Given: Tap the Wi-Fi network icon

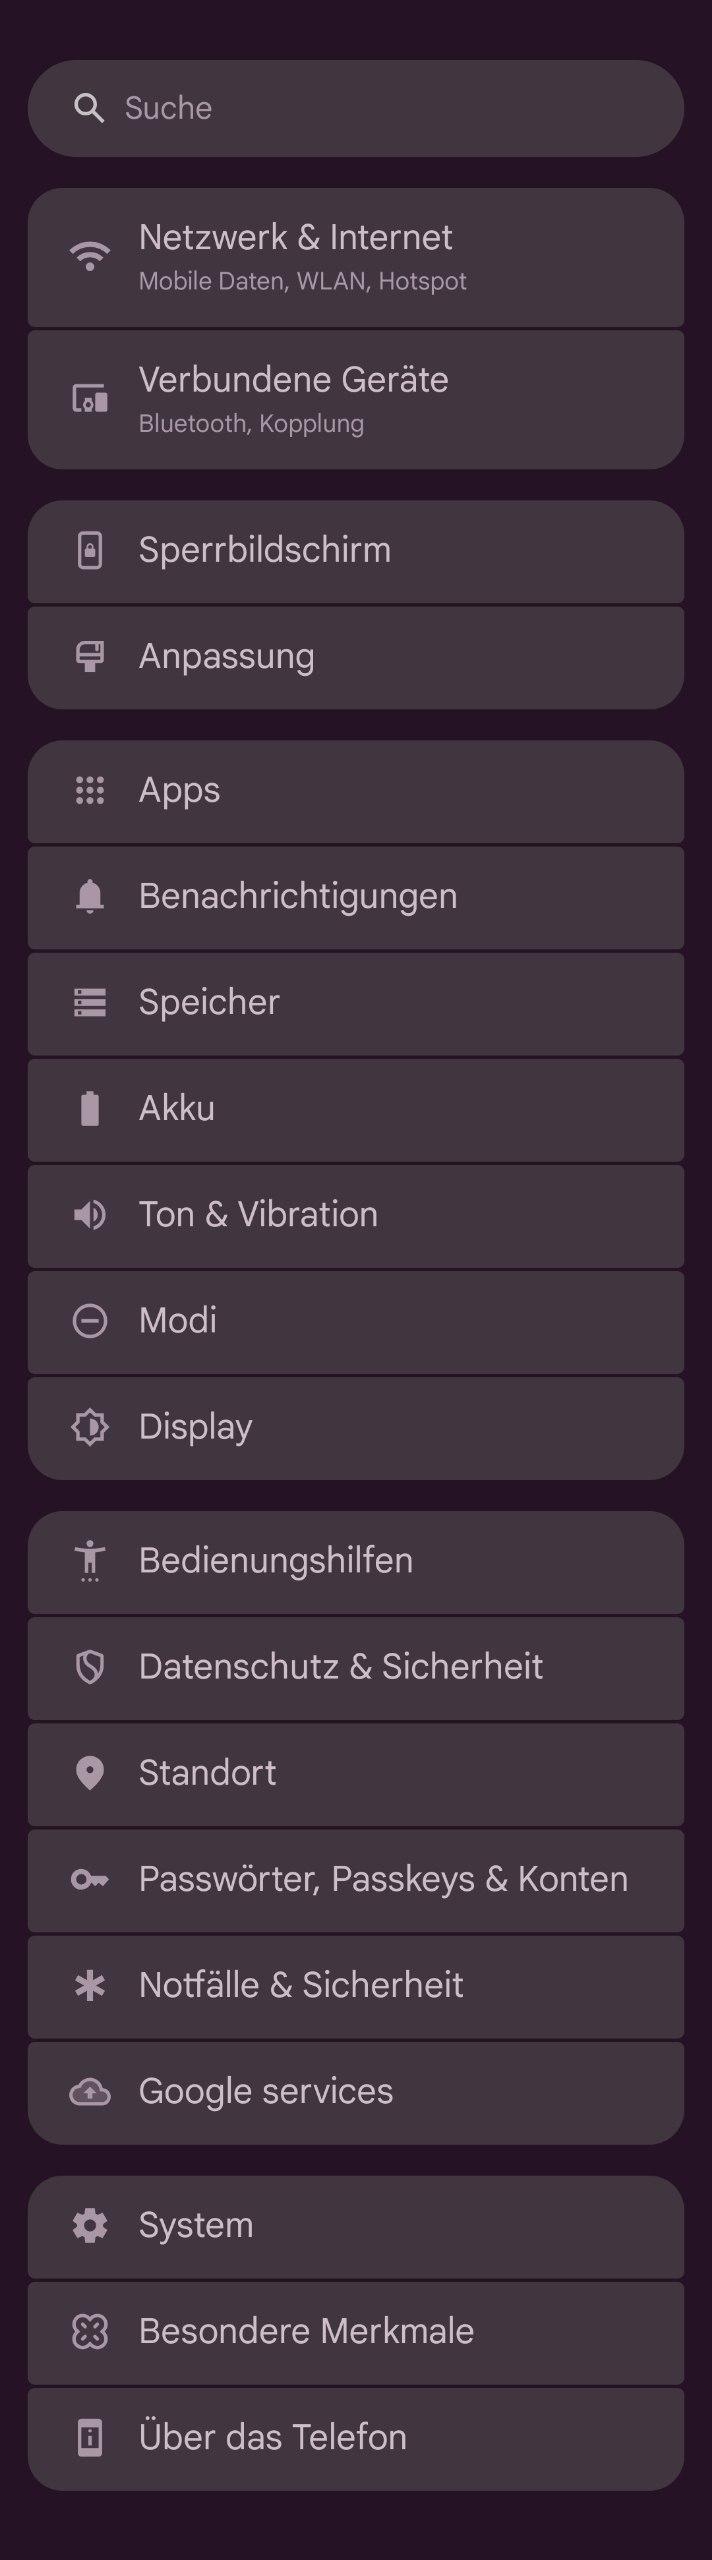Looking at the screenshot, I should point(90,257).
